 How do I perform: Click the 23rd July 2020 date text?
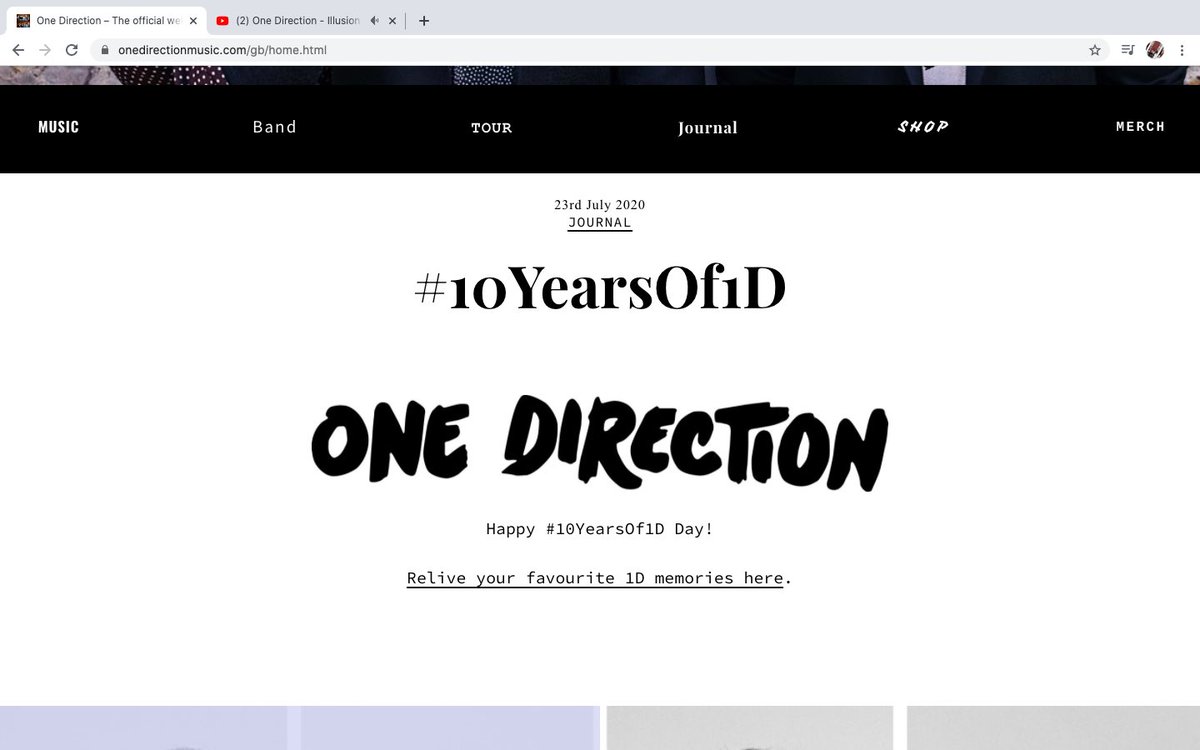[x=600, y=205]
